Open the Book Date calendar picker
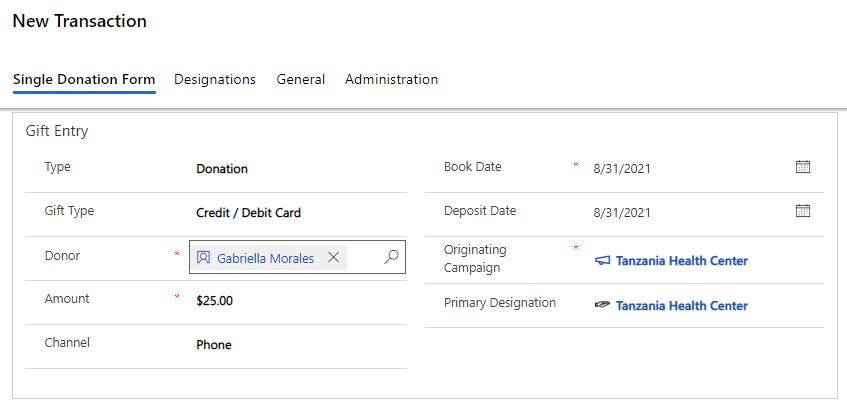847x407 pixels. pyautogui.click(x=802, y=167)
